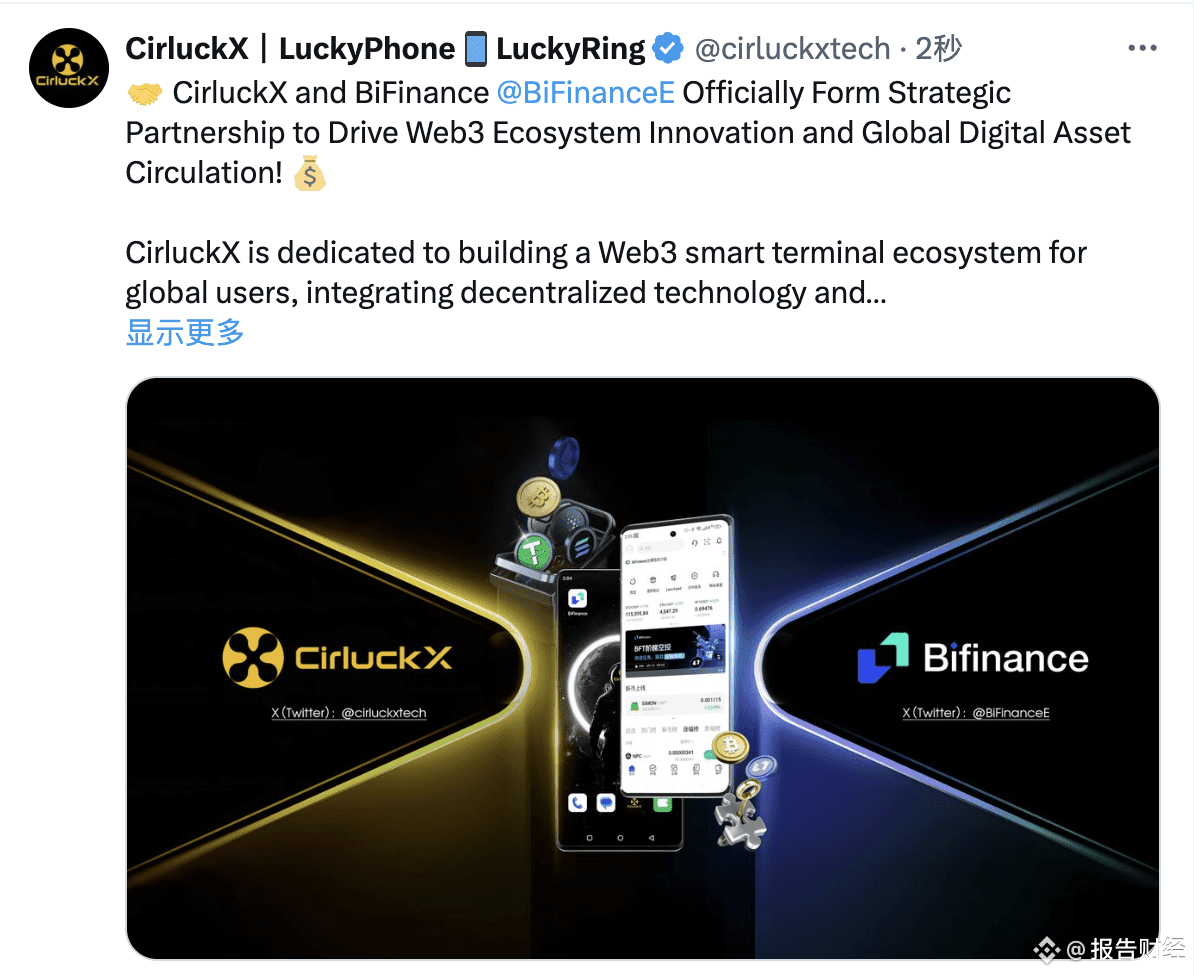1194x976 pixels.
Task: Open the white phone screenshot in the image
Action: pyautogui.click(x=675, y=655)
